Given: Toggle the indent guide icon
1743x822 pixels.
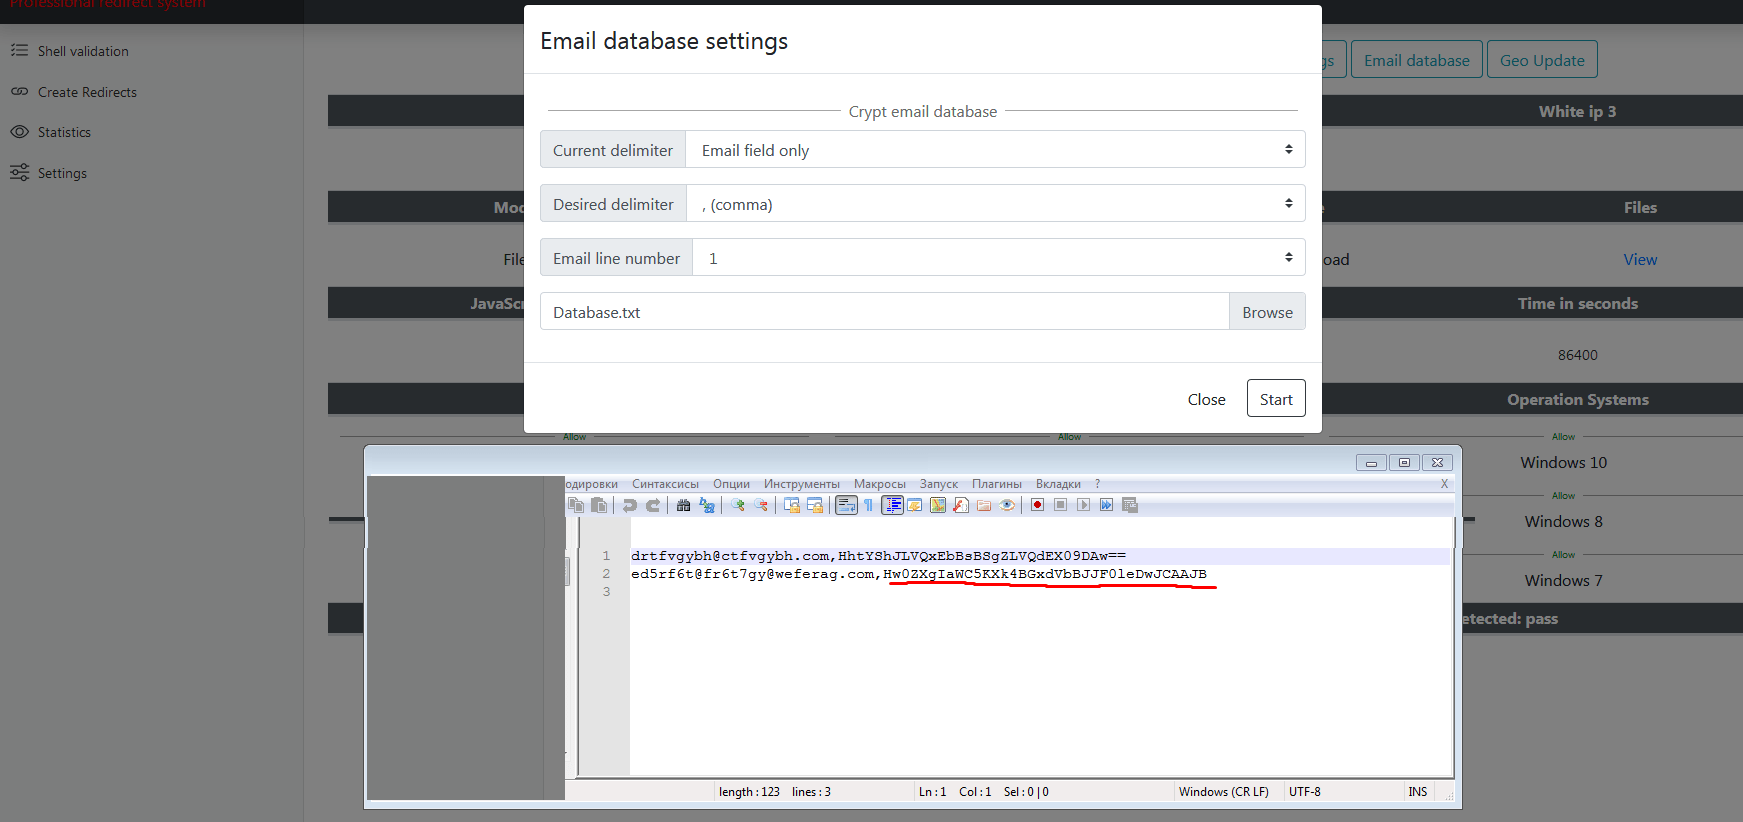Looking at the screenshot, I should (x=892, y=505).
